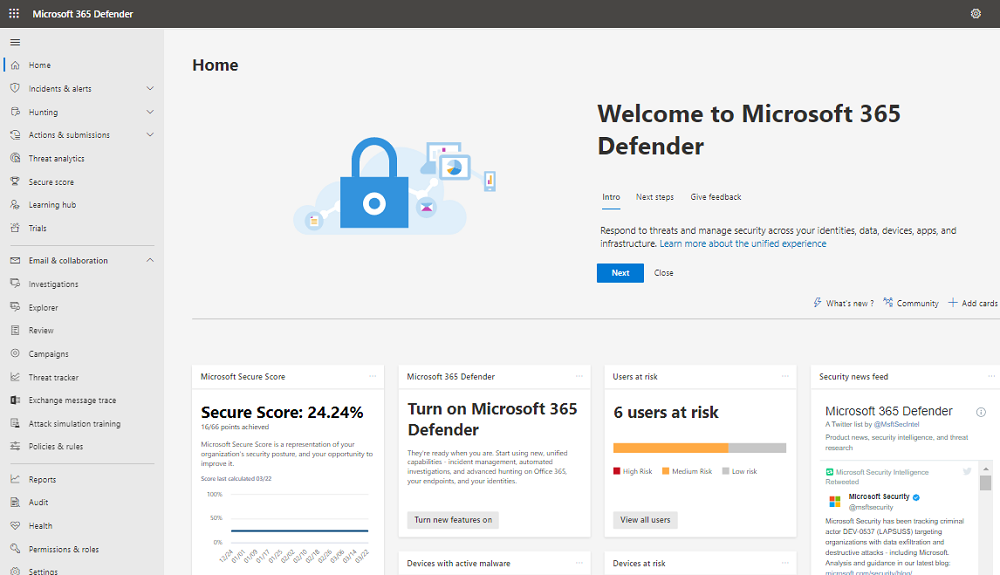Image resolution: width=1000 pixels, height=575 pixels.
Task: Expand Incidents & alerts section
Action: (150, 89)
